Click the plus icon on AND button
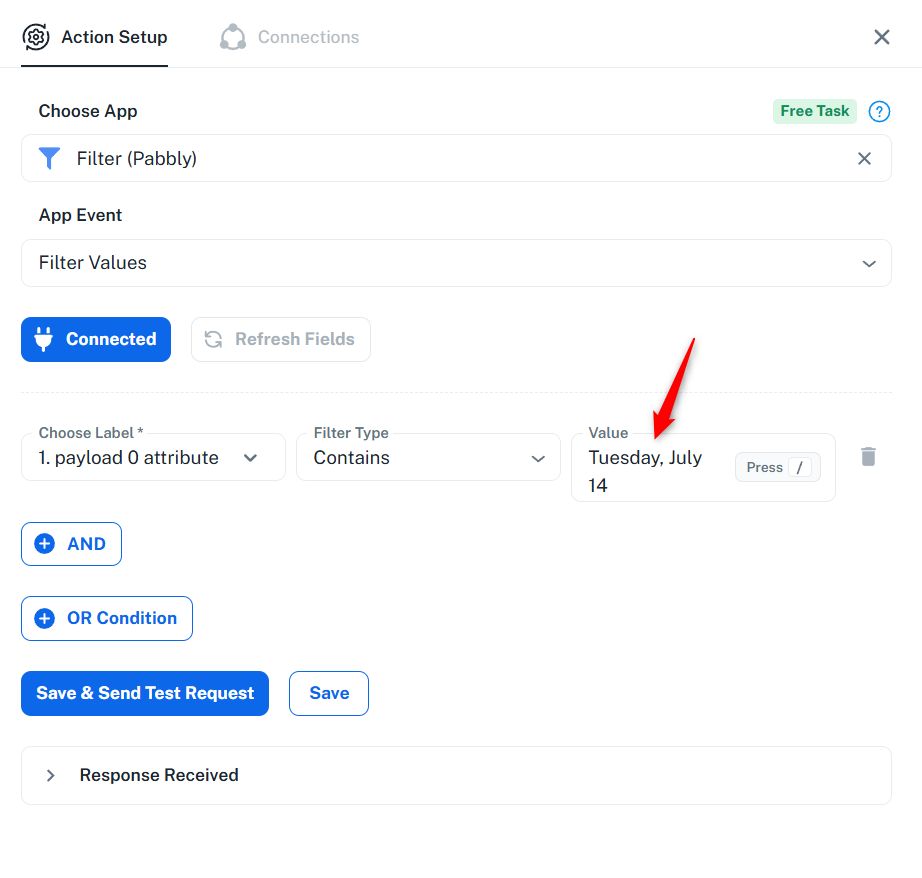Viewport: 922px width, 878px height. click(45, 544)
